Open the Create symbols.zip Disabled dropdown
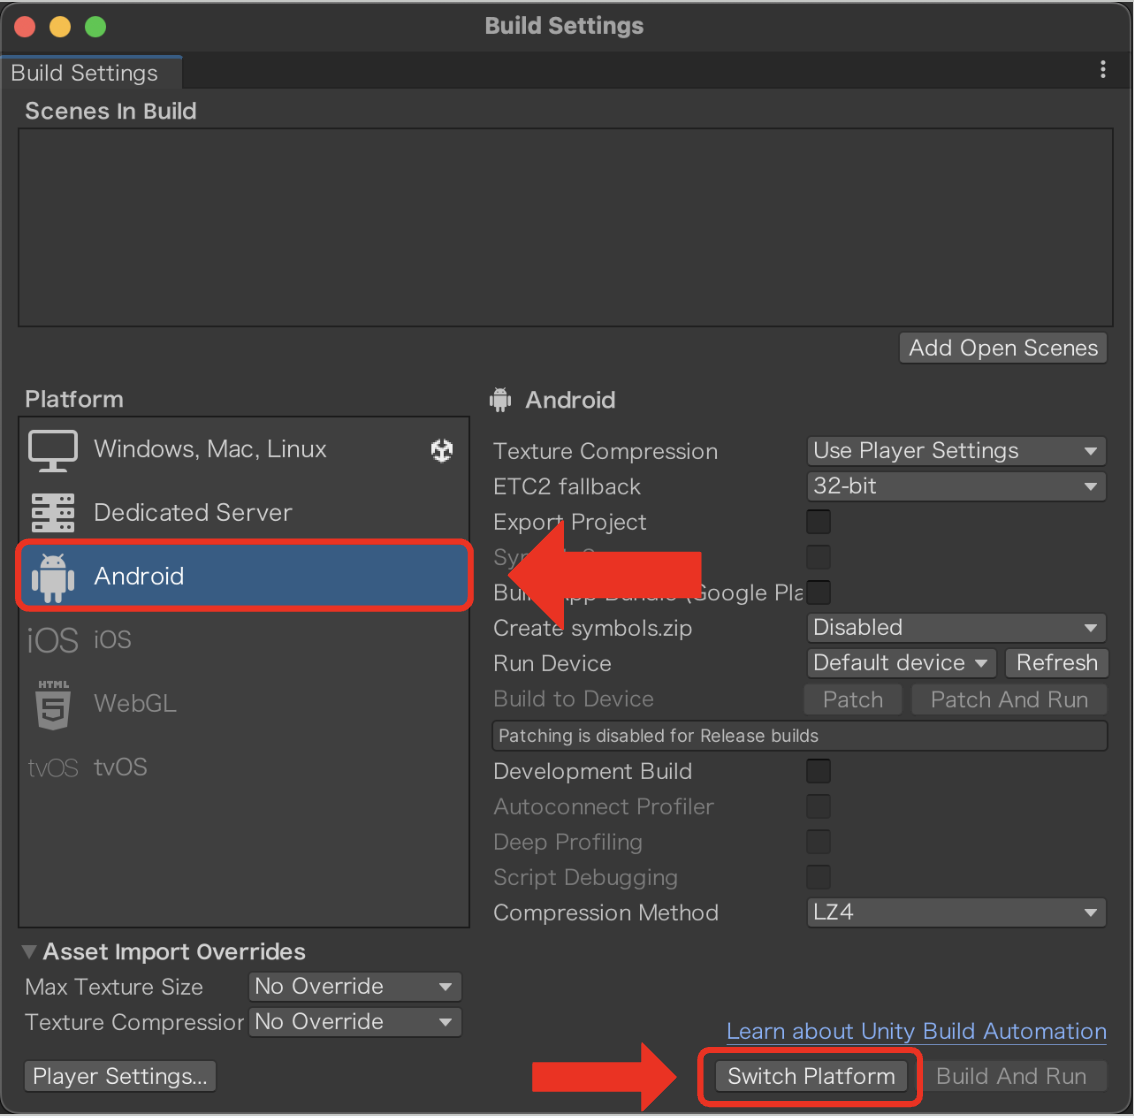Screen dimensions: 1134x1118 pos(956,628)
